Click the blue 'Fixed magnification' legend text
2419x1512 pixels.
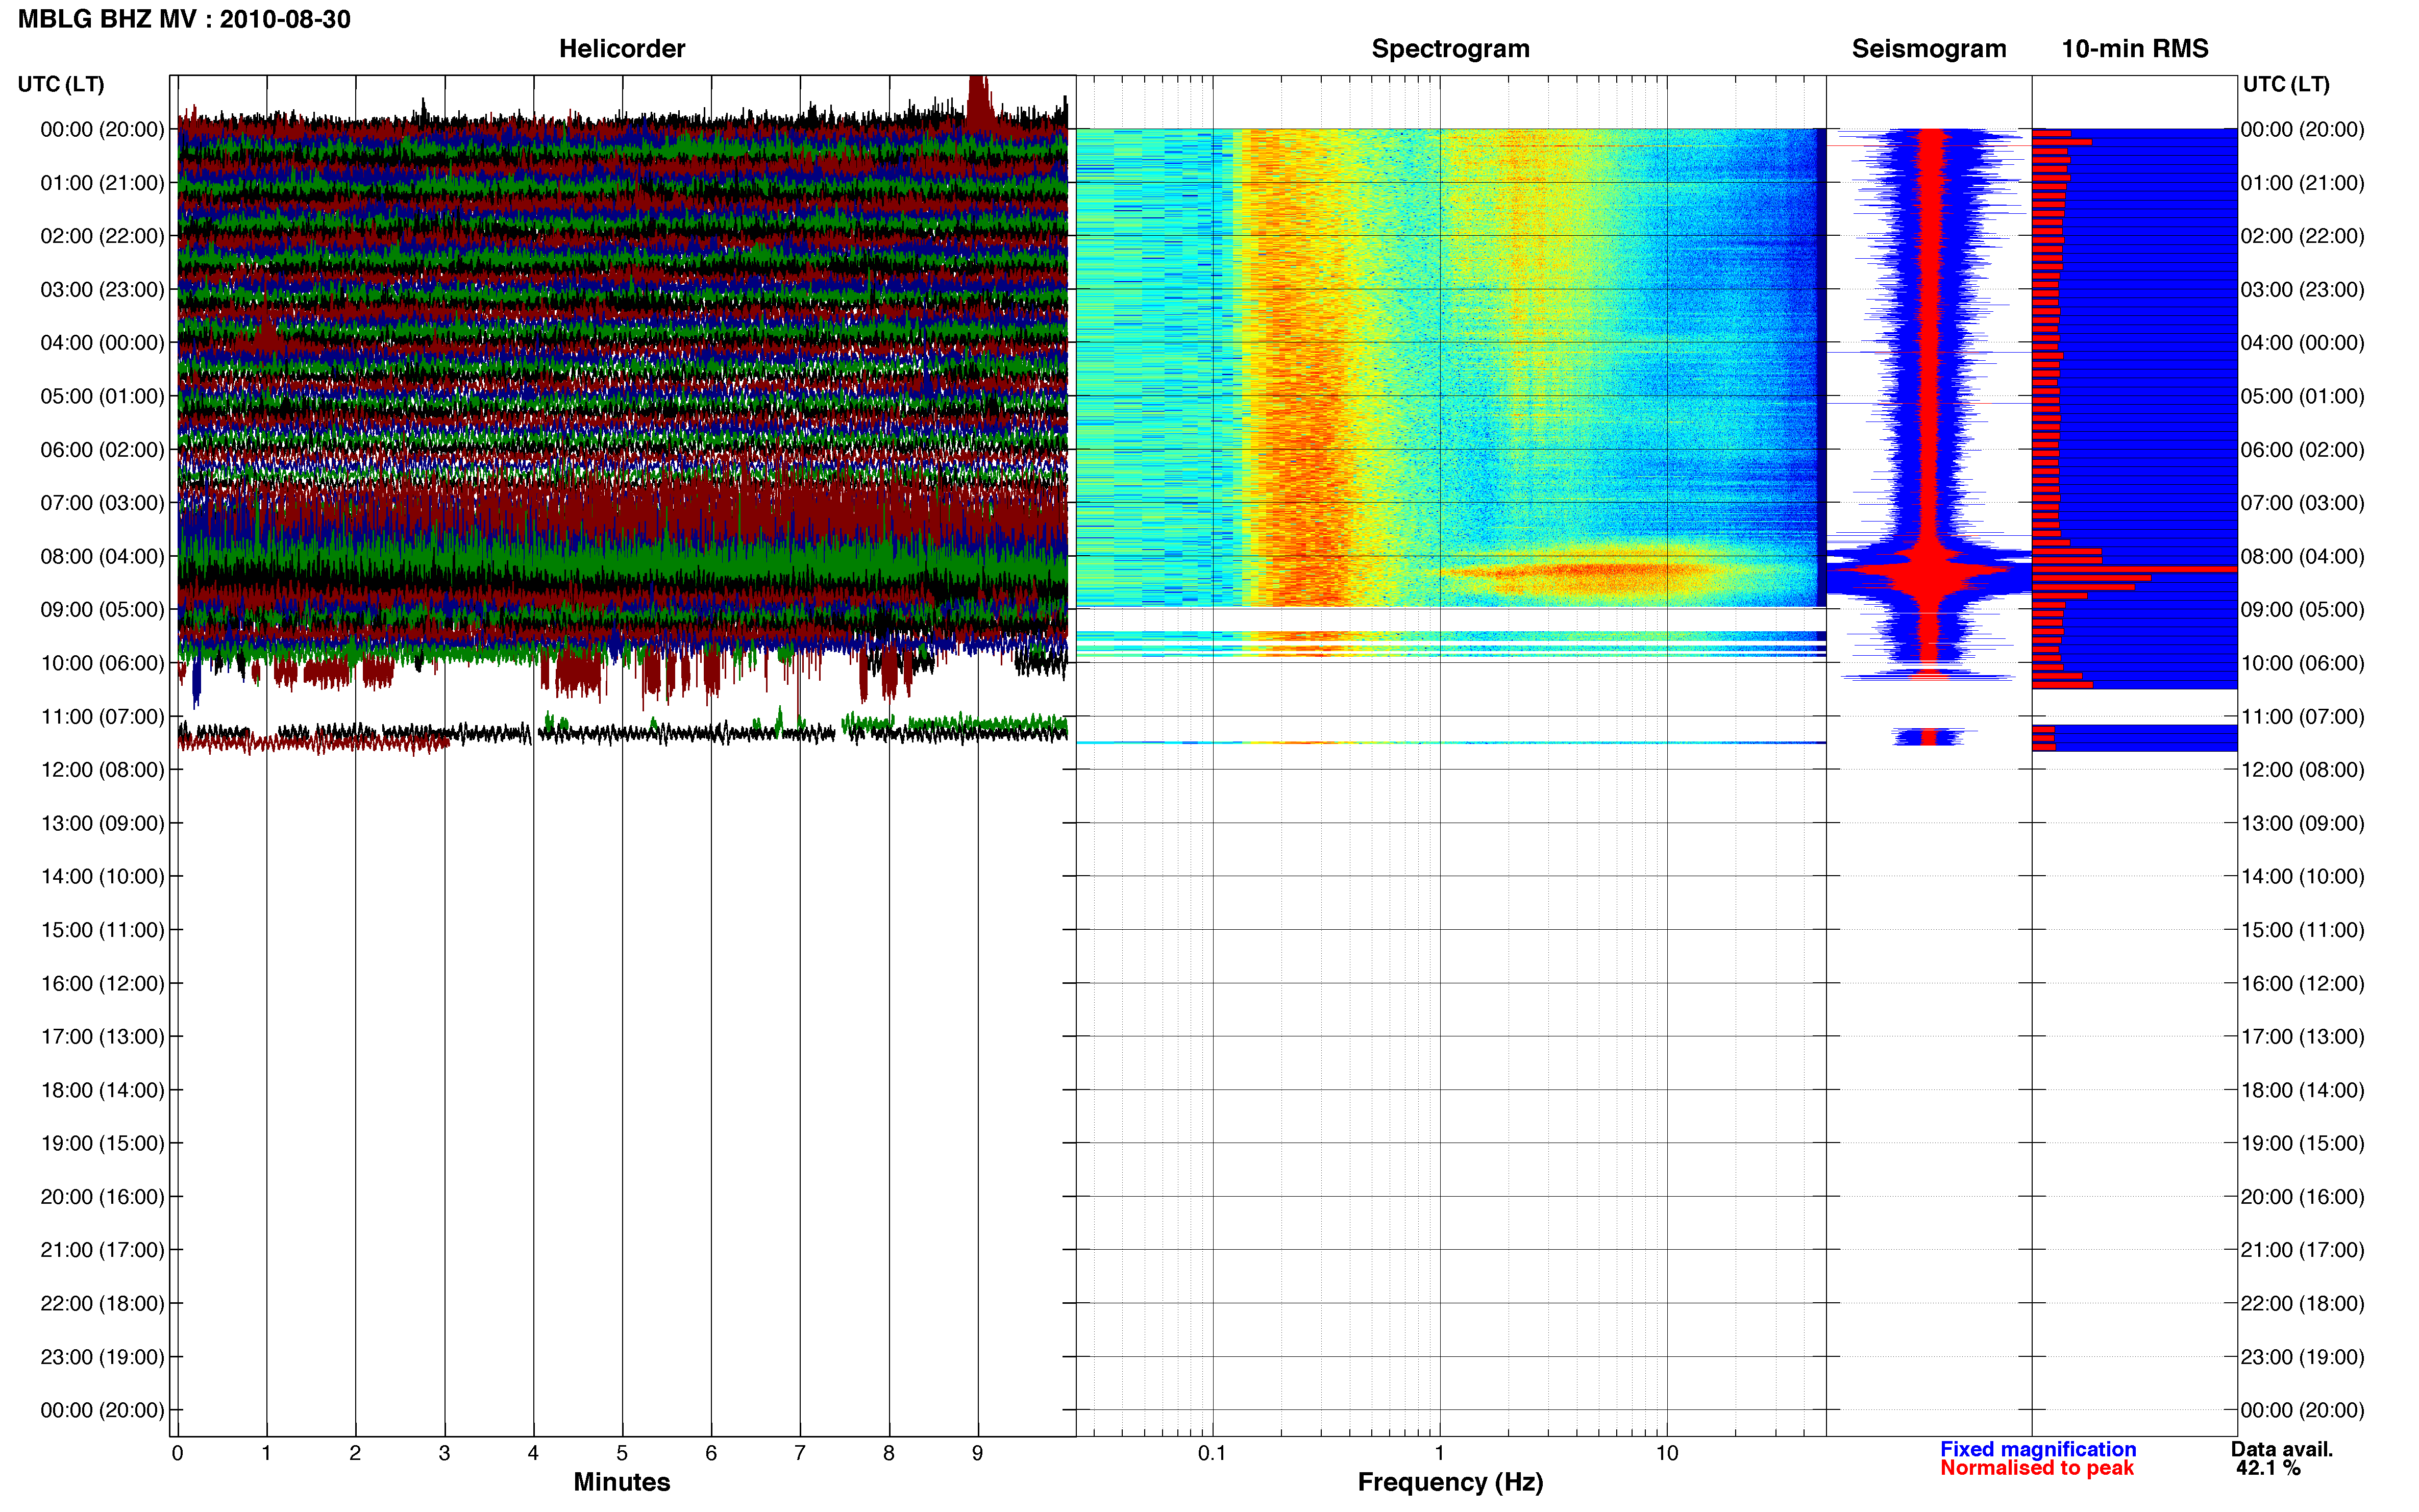2038,1449
